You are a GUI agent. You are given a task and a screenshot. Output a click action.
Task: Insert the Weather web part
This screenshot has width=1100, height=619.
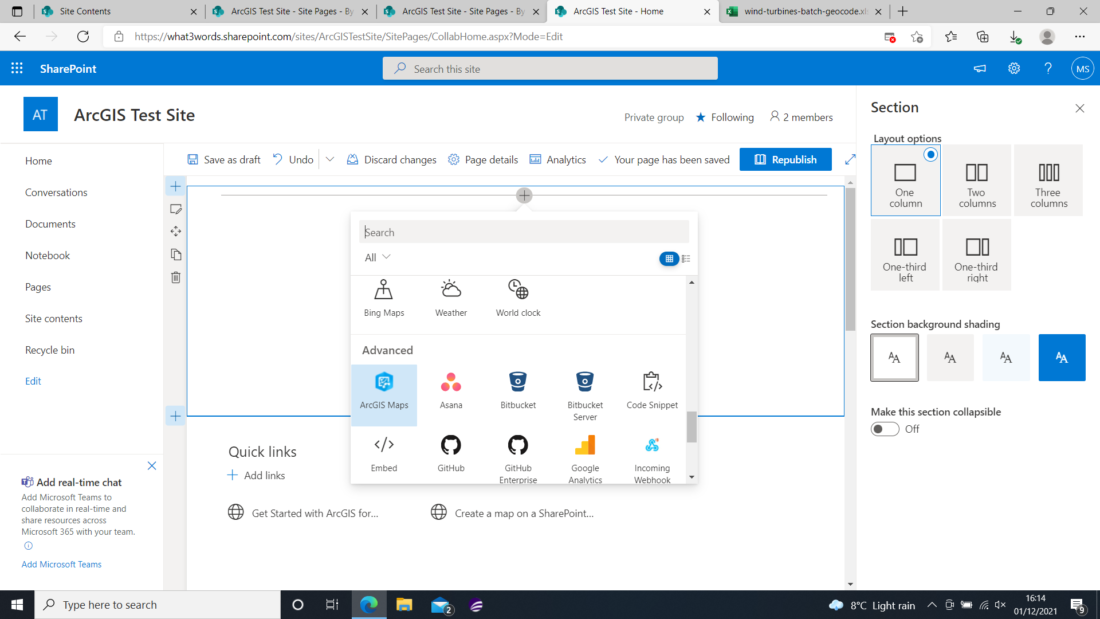click(451, 299)
